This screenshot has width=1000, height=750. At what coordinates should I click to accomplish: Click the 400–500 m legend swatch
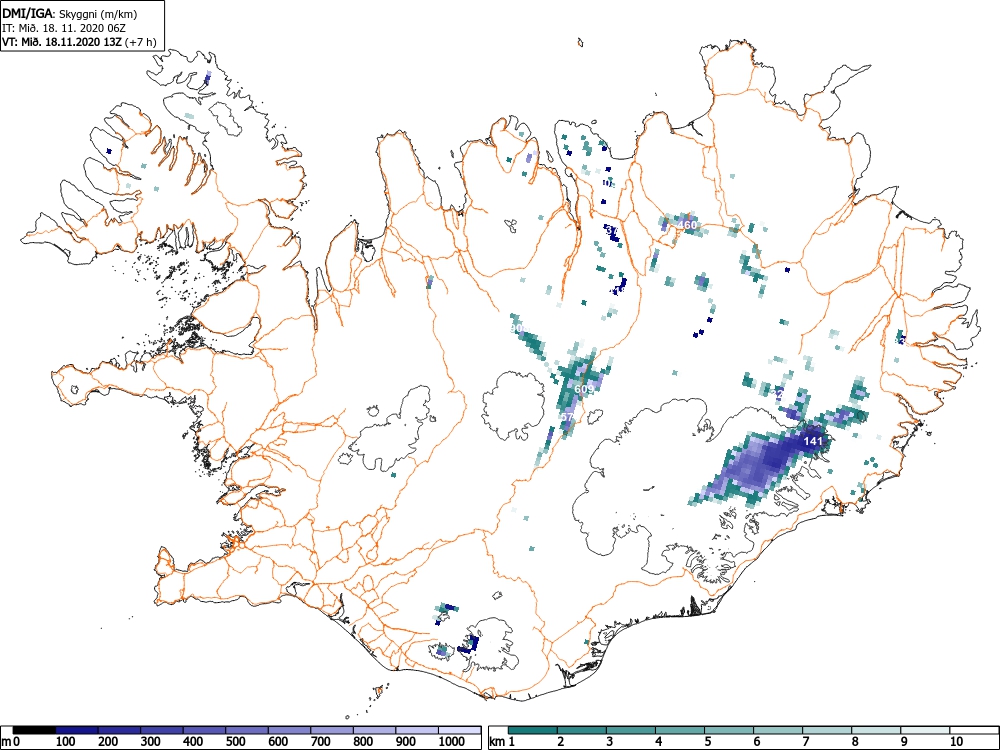click(x=204, y=730)
